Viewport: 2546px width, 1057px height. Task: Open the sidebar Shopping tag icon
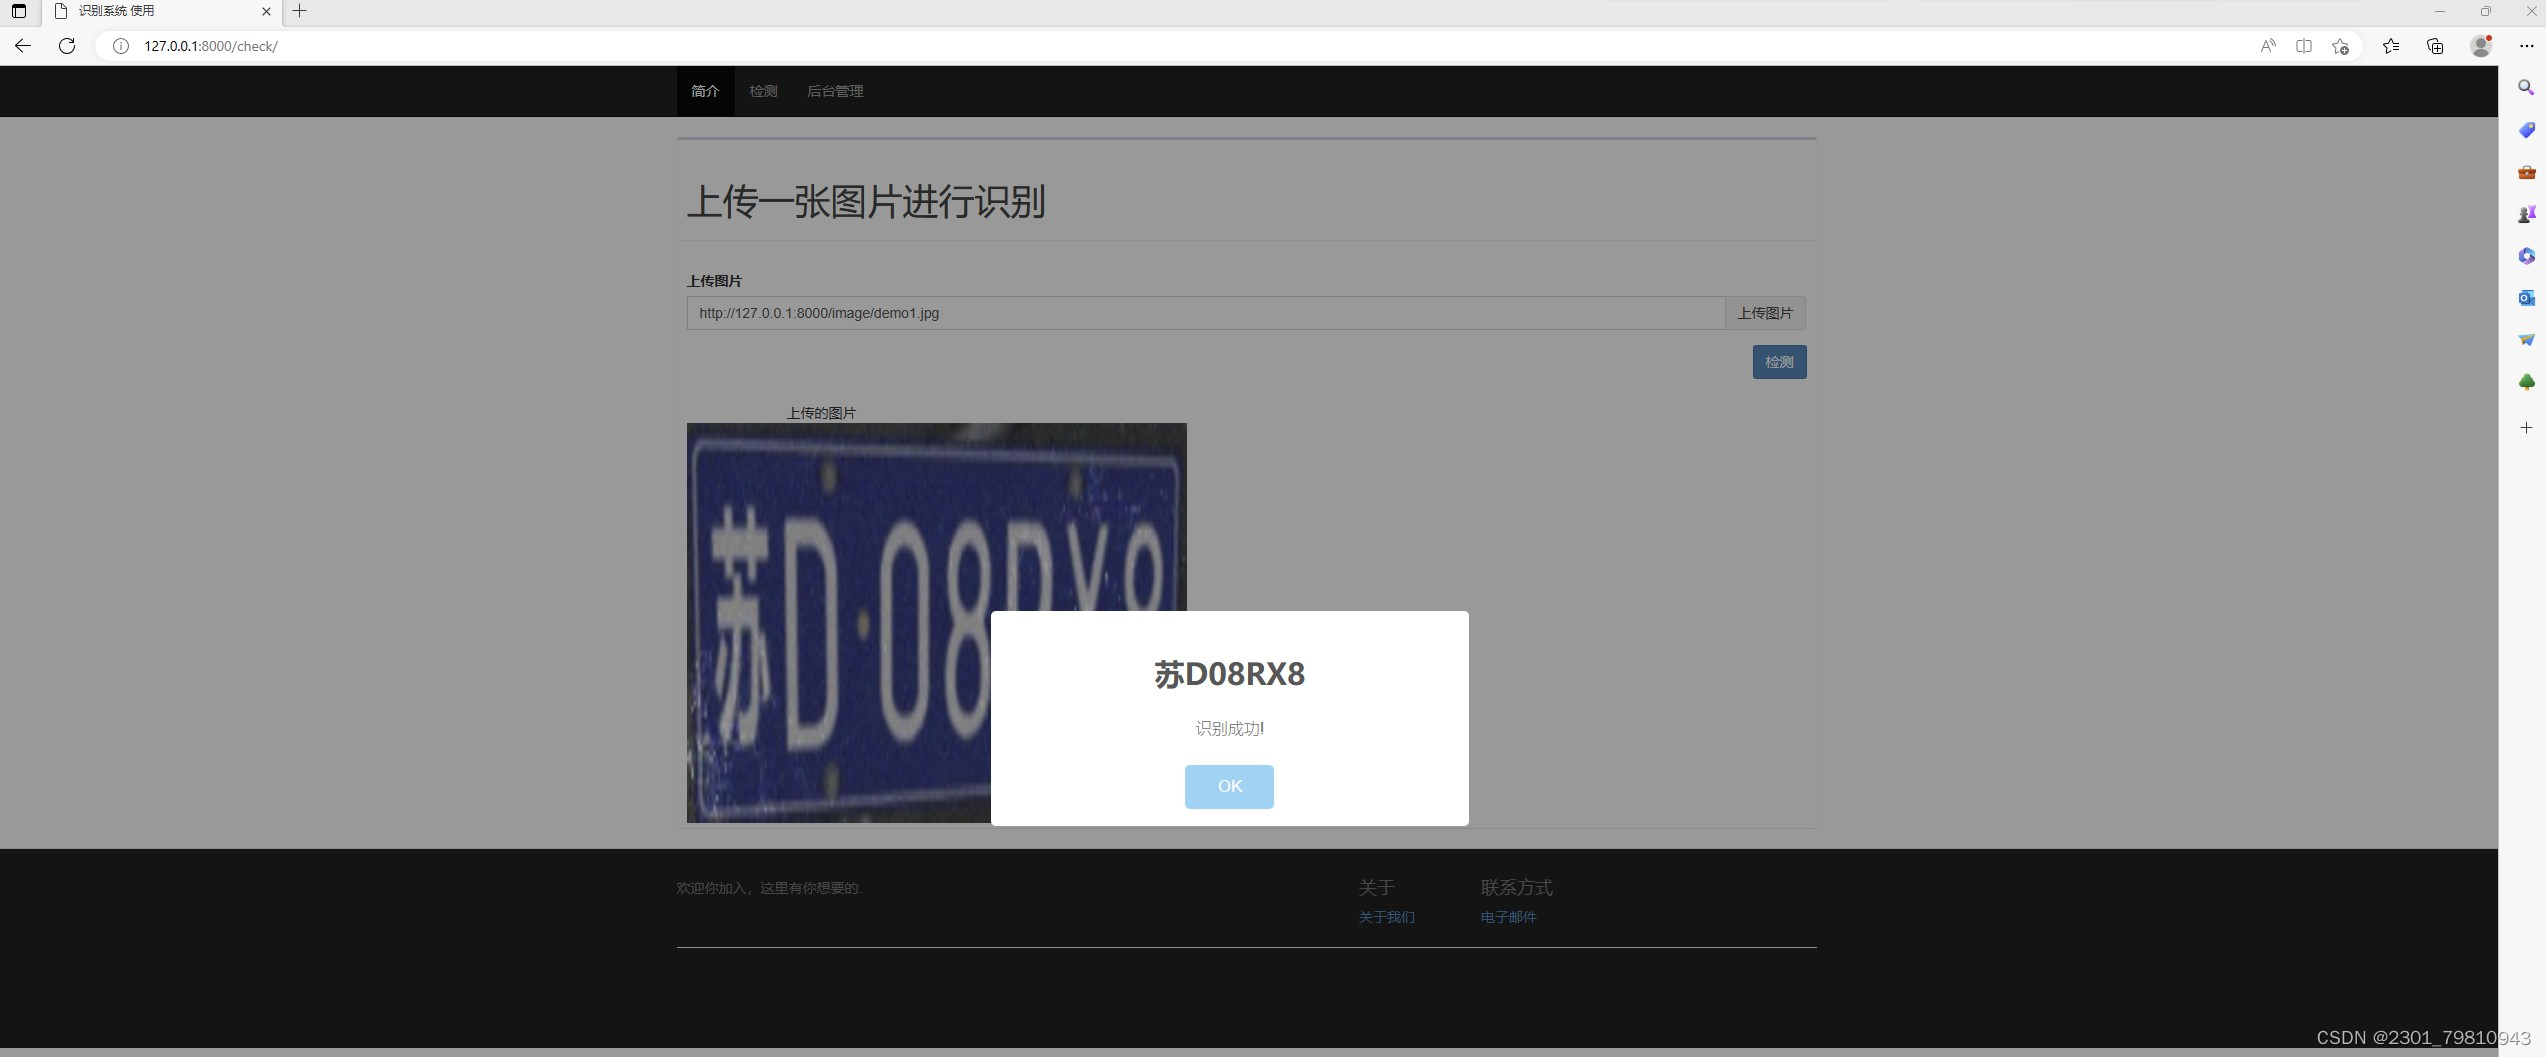2526,130
